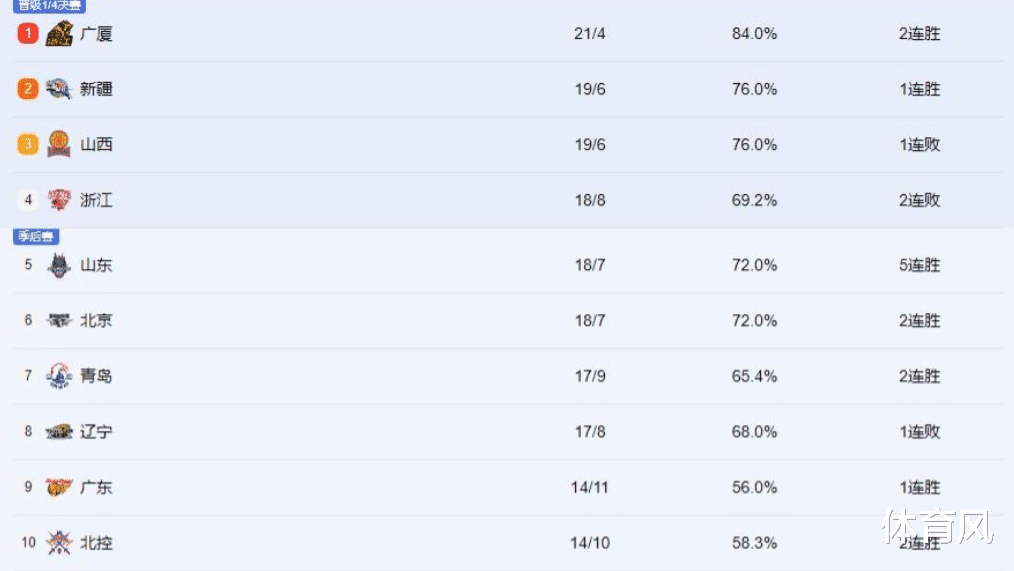
Task: Click the 季后赛 section label
Action: [x=36, y=236]
